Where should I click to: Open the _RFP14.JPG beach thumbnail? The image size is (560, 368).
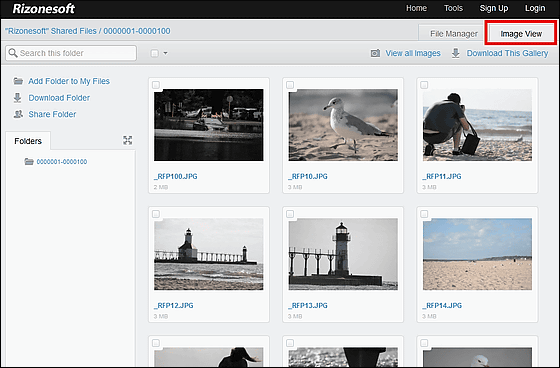point(477,254)
